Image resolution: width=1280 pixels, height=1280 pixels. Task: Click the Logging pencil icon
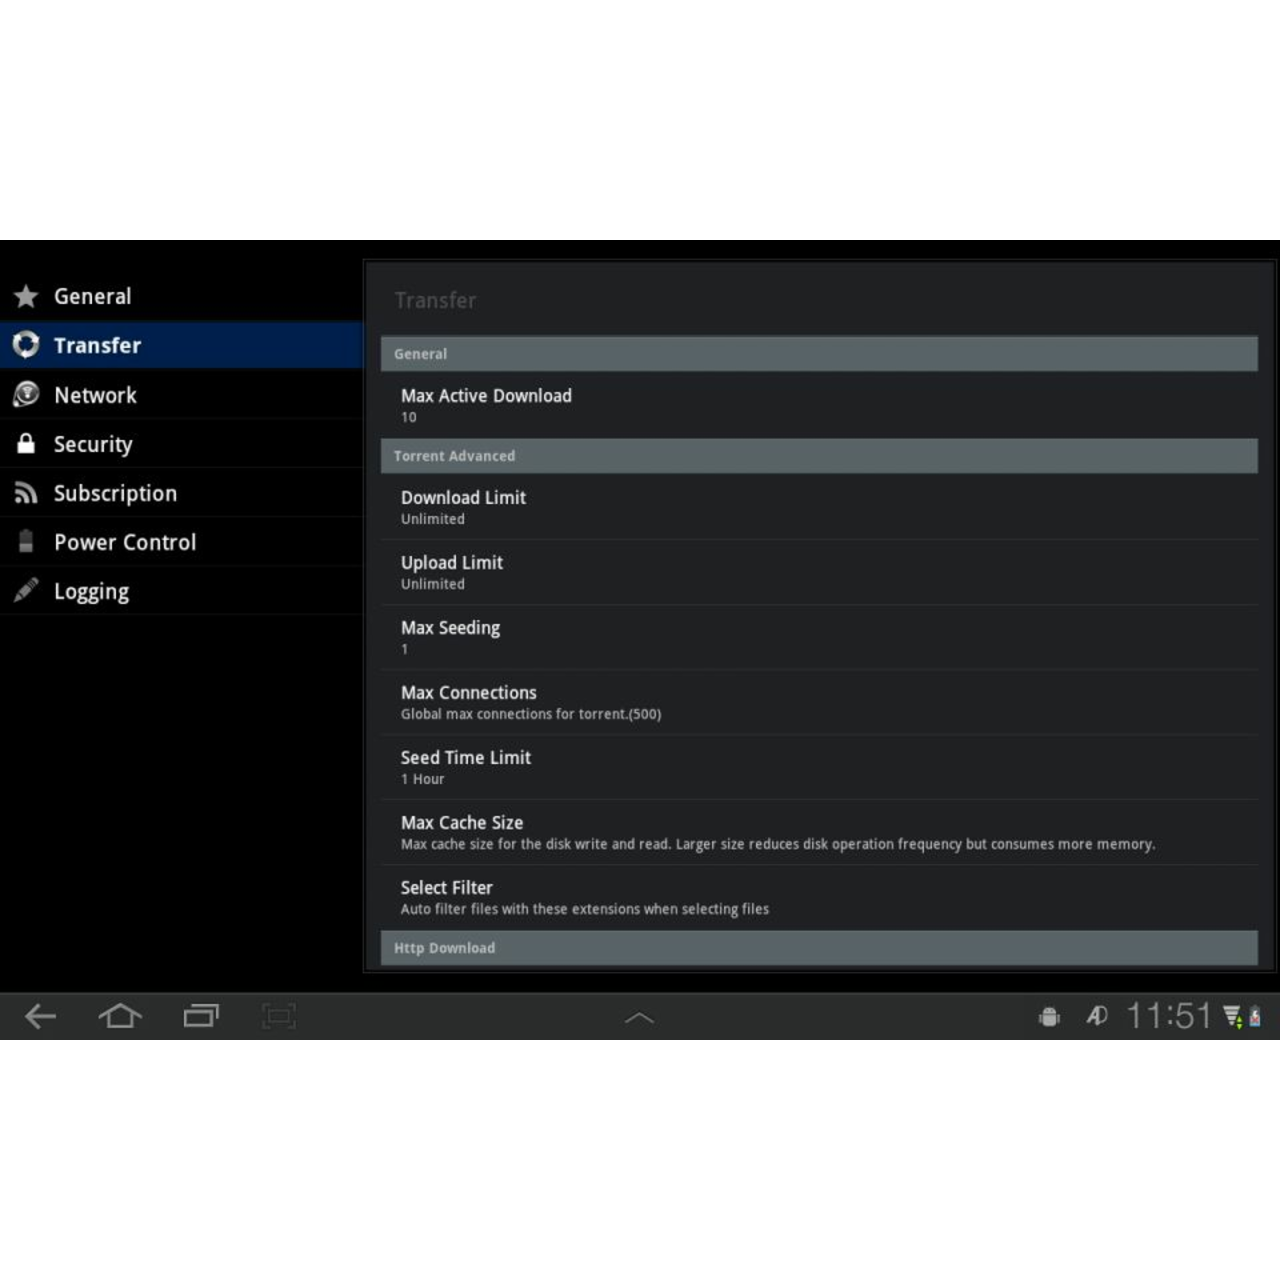[25, 590]
